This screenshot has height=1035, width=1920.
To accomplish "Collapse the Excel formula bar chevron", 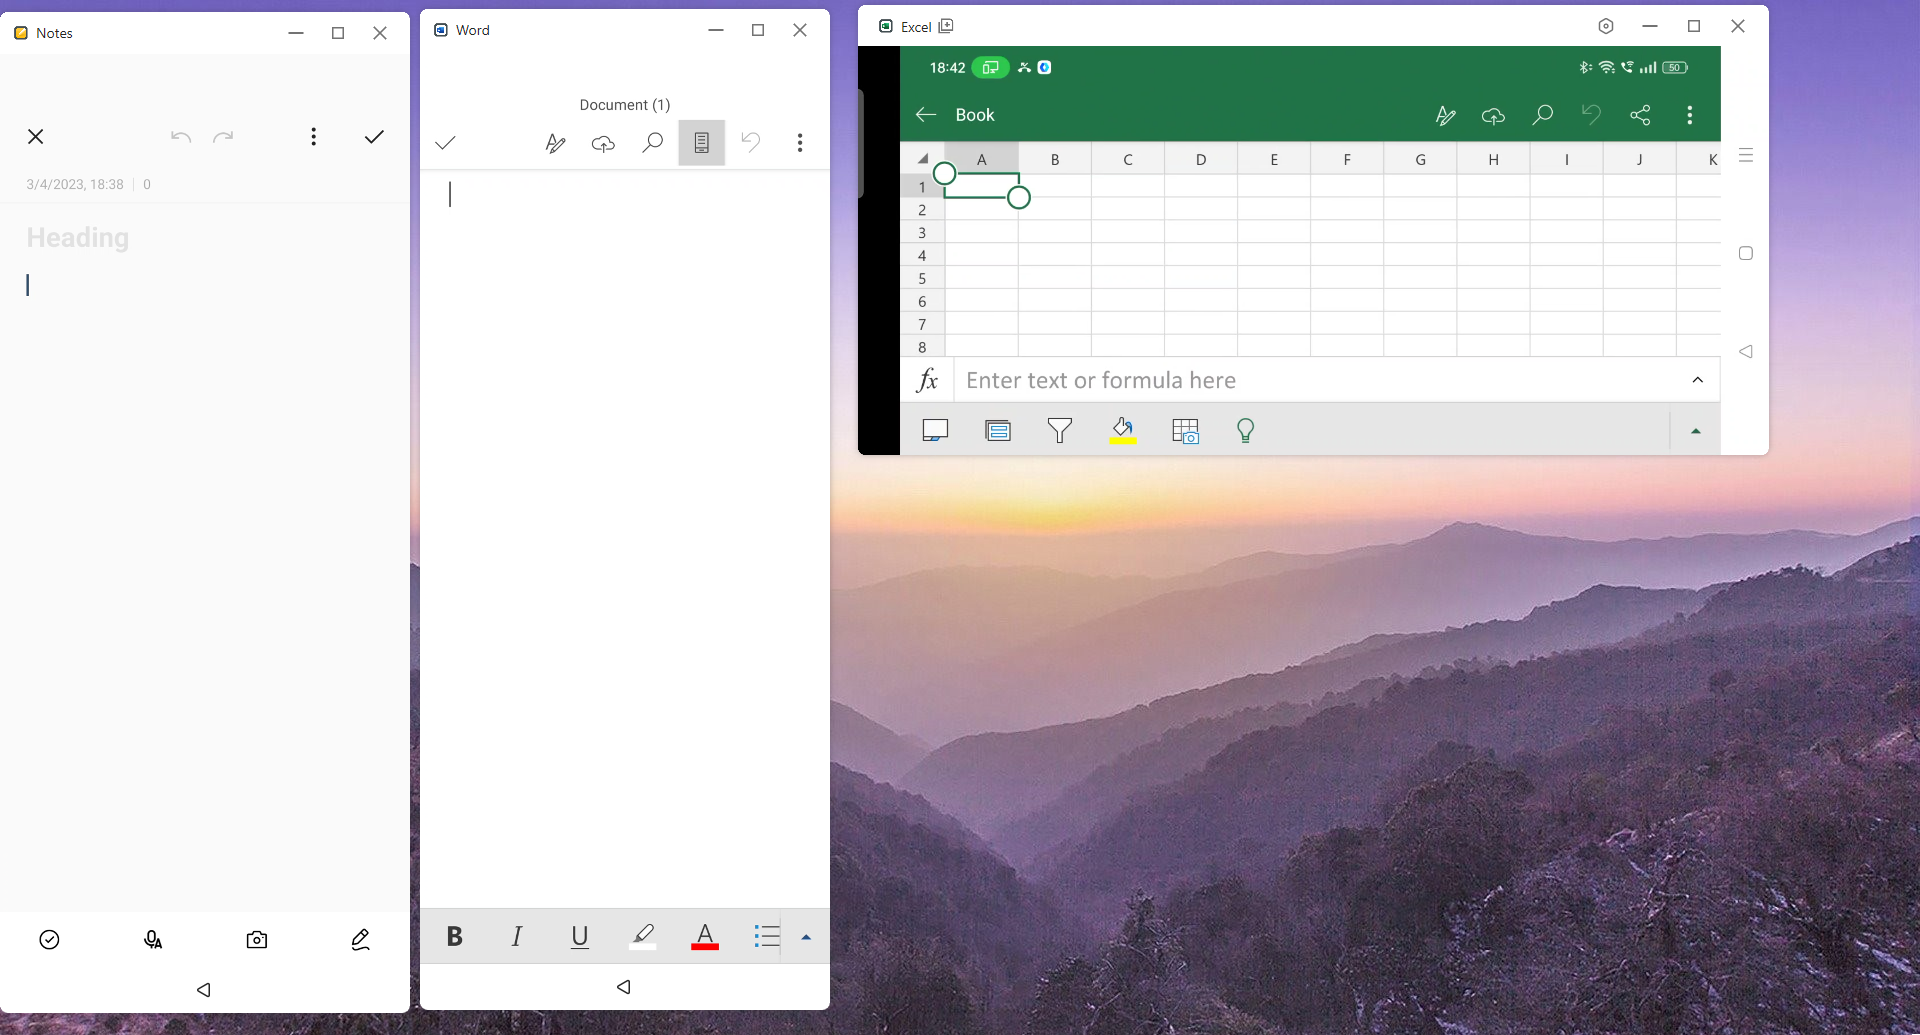I will 1697,380.
